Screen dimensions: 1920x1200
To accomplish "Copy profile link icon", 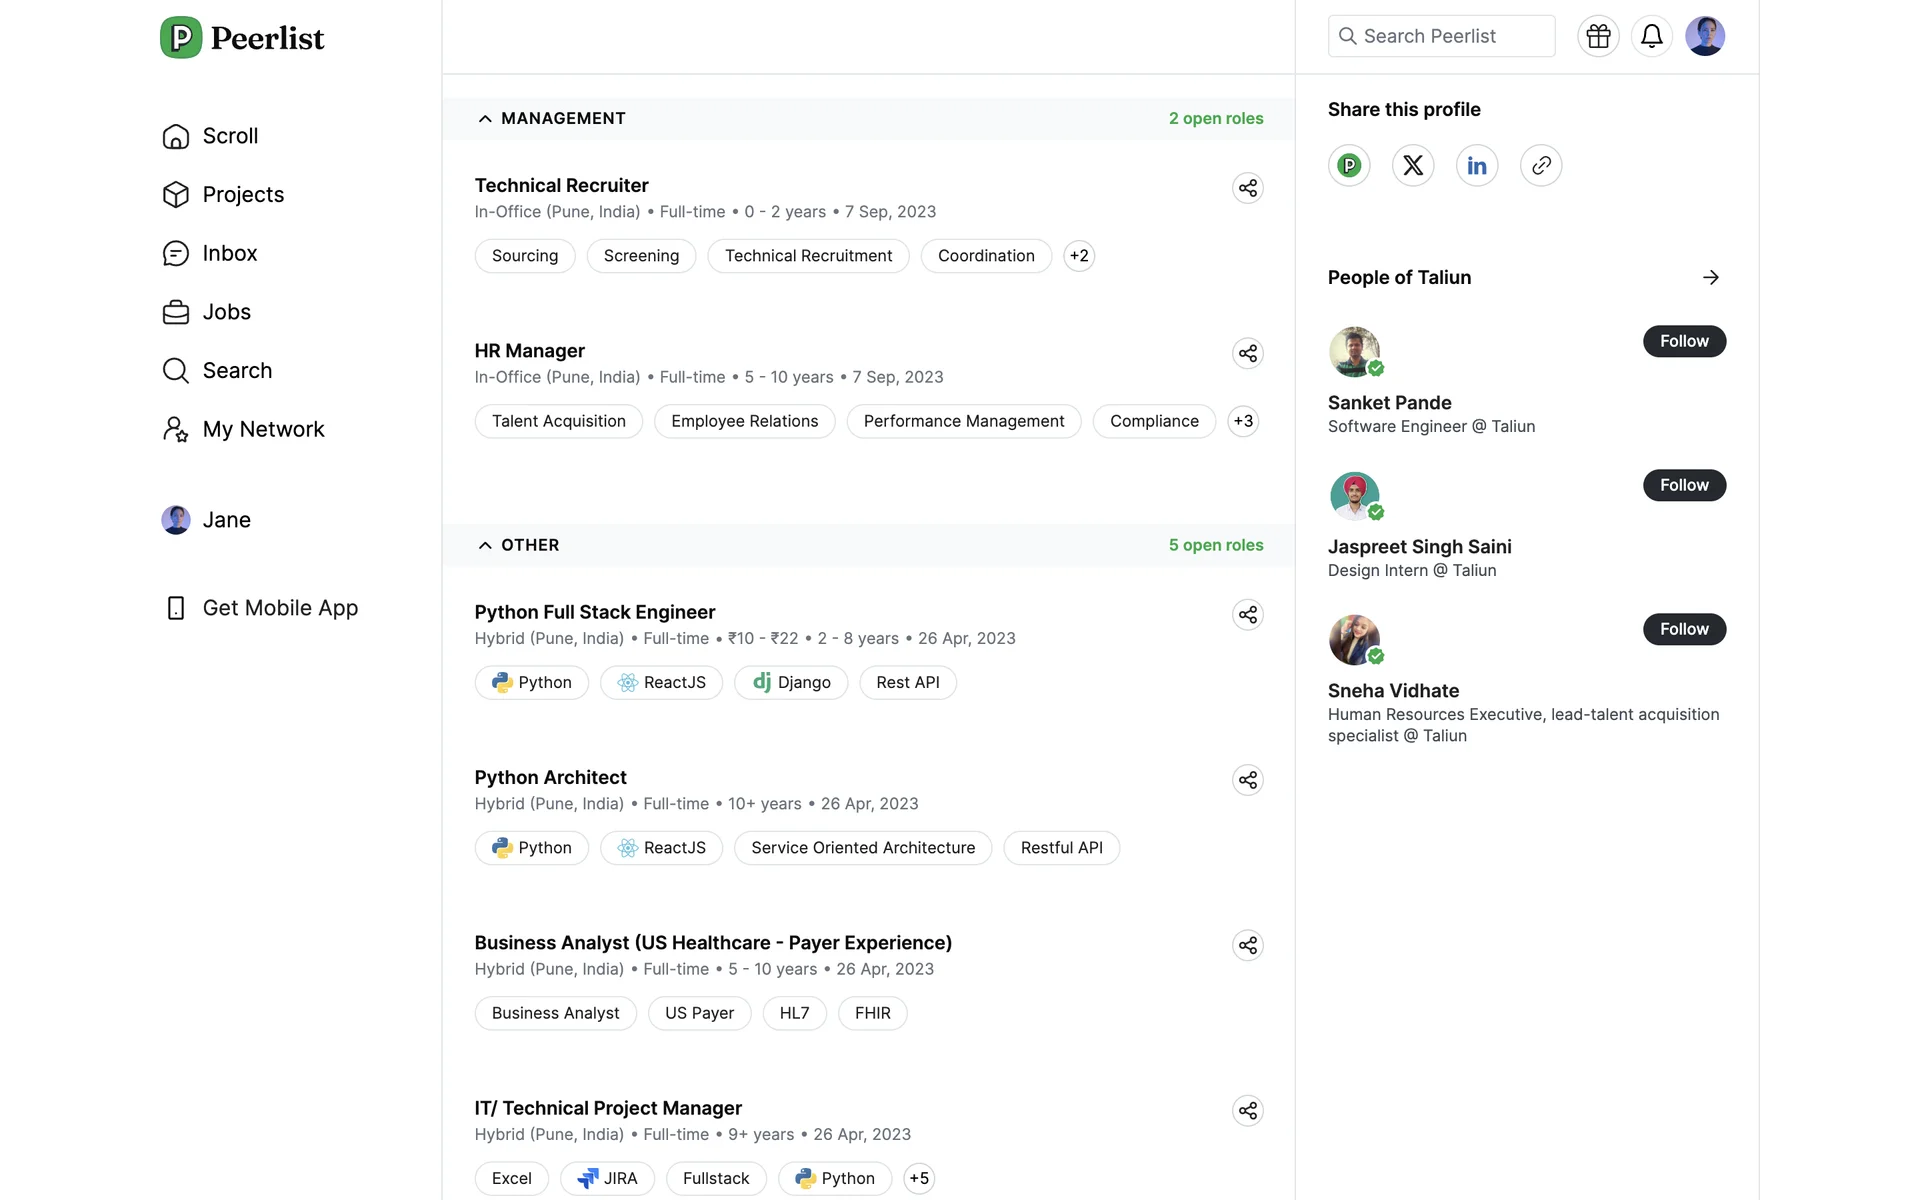I will click(1540, 165).
